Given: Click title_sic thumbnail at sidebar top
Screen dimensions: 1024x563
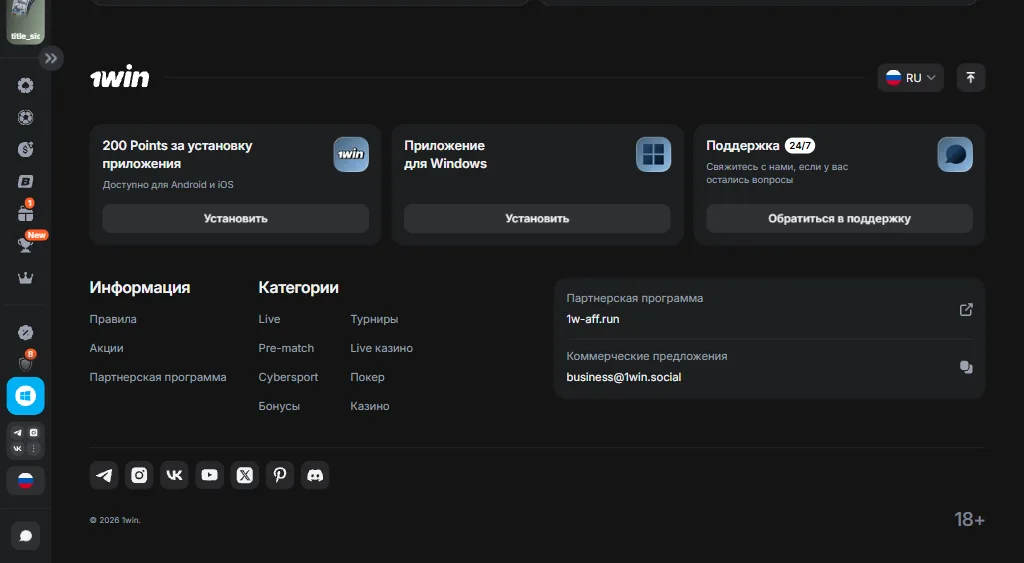Looking at the screenshot, I should click(x=25, y=22).
